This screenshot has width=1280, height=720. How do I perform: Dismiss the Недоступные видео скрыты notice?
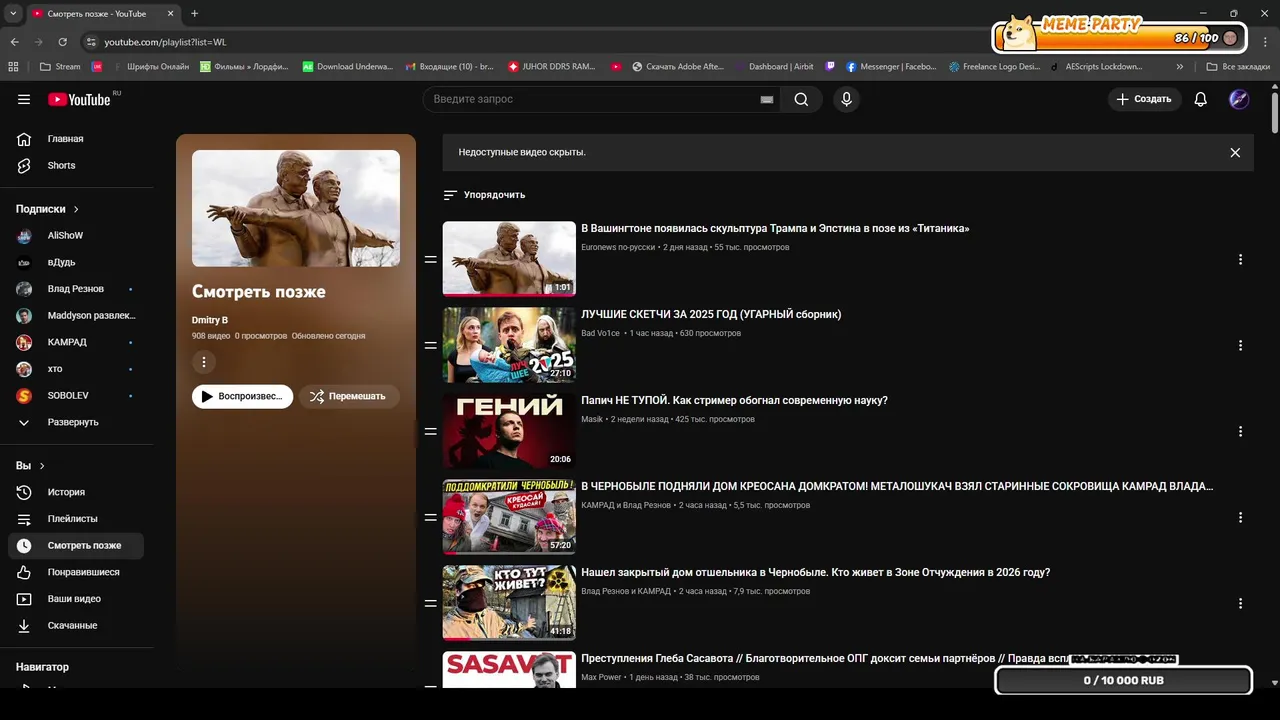(1235, 152)
